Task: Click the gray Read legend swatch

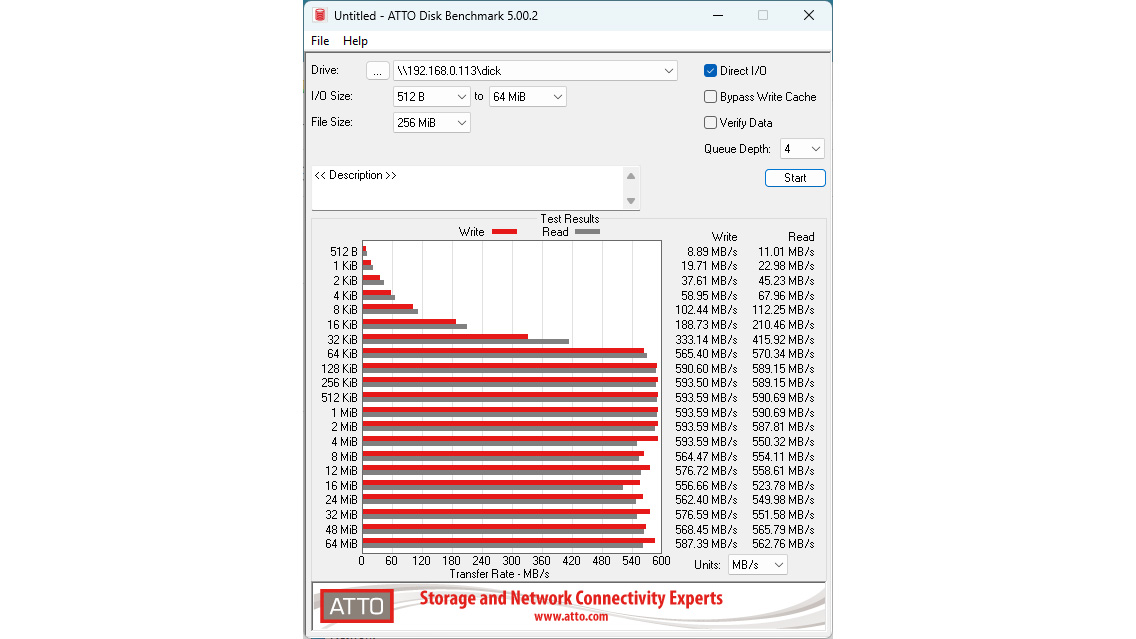Action: point(588,232)
